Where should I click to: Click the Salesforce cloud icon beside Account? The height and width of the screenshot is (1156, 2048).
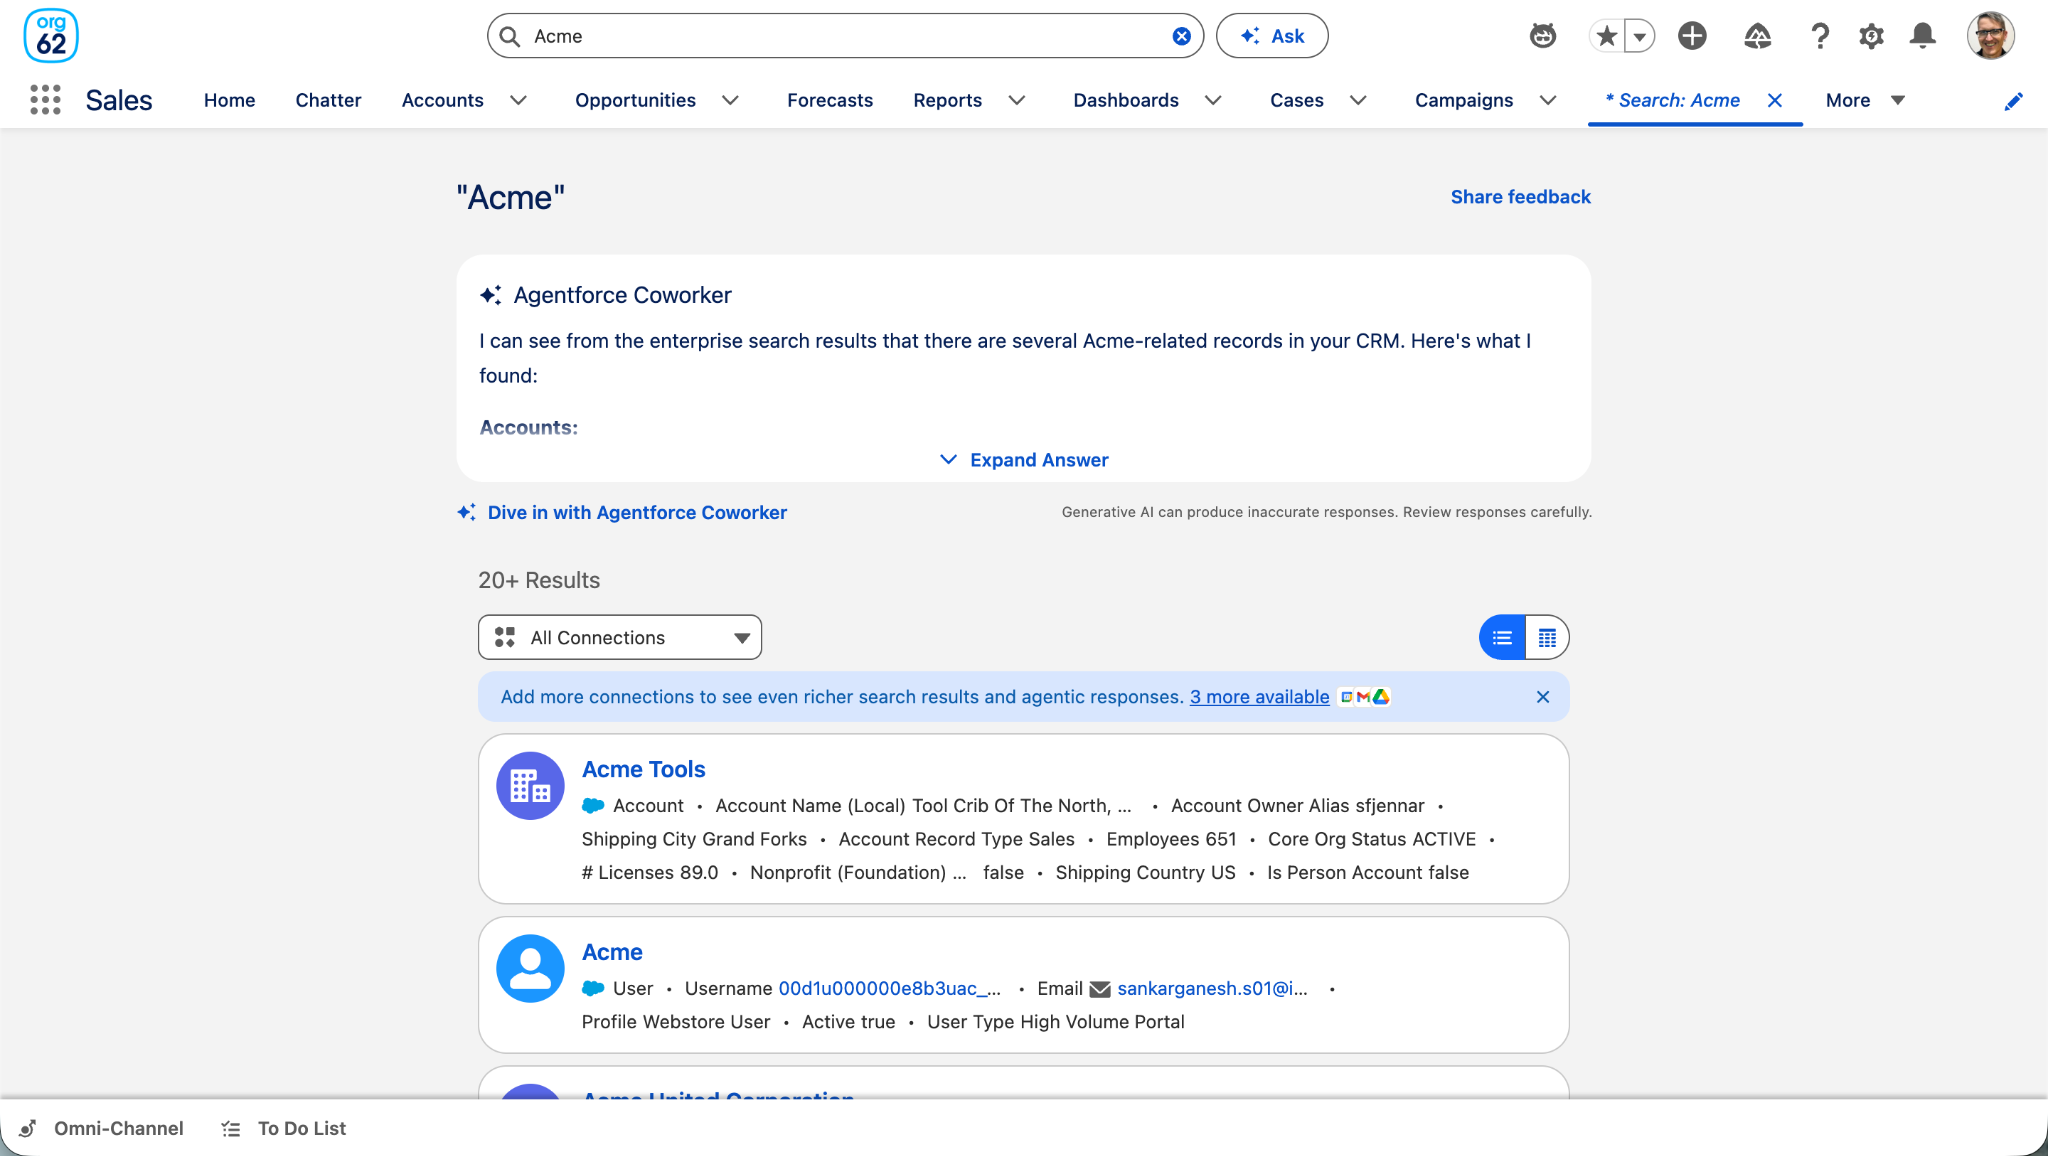pyautogui.click(x=593, y=806)
